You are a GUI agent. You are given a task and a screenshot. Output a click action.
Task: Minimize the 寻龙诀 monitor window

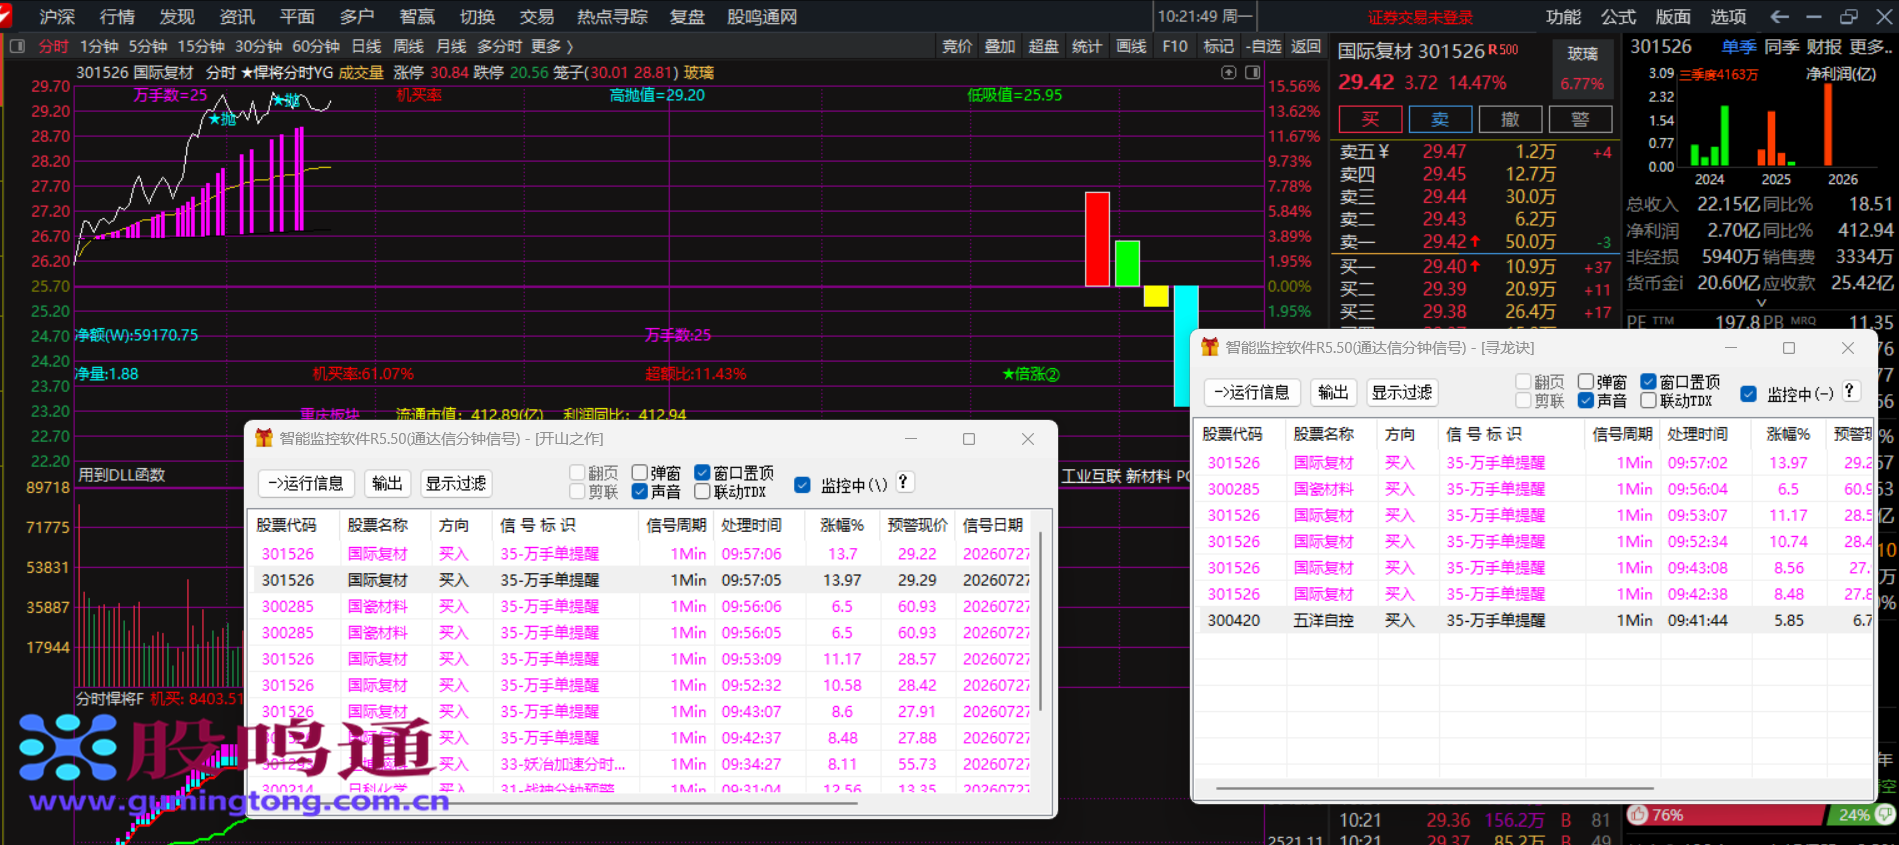1731,348
